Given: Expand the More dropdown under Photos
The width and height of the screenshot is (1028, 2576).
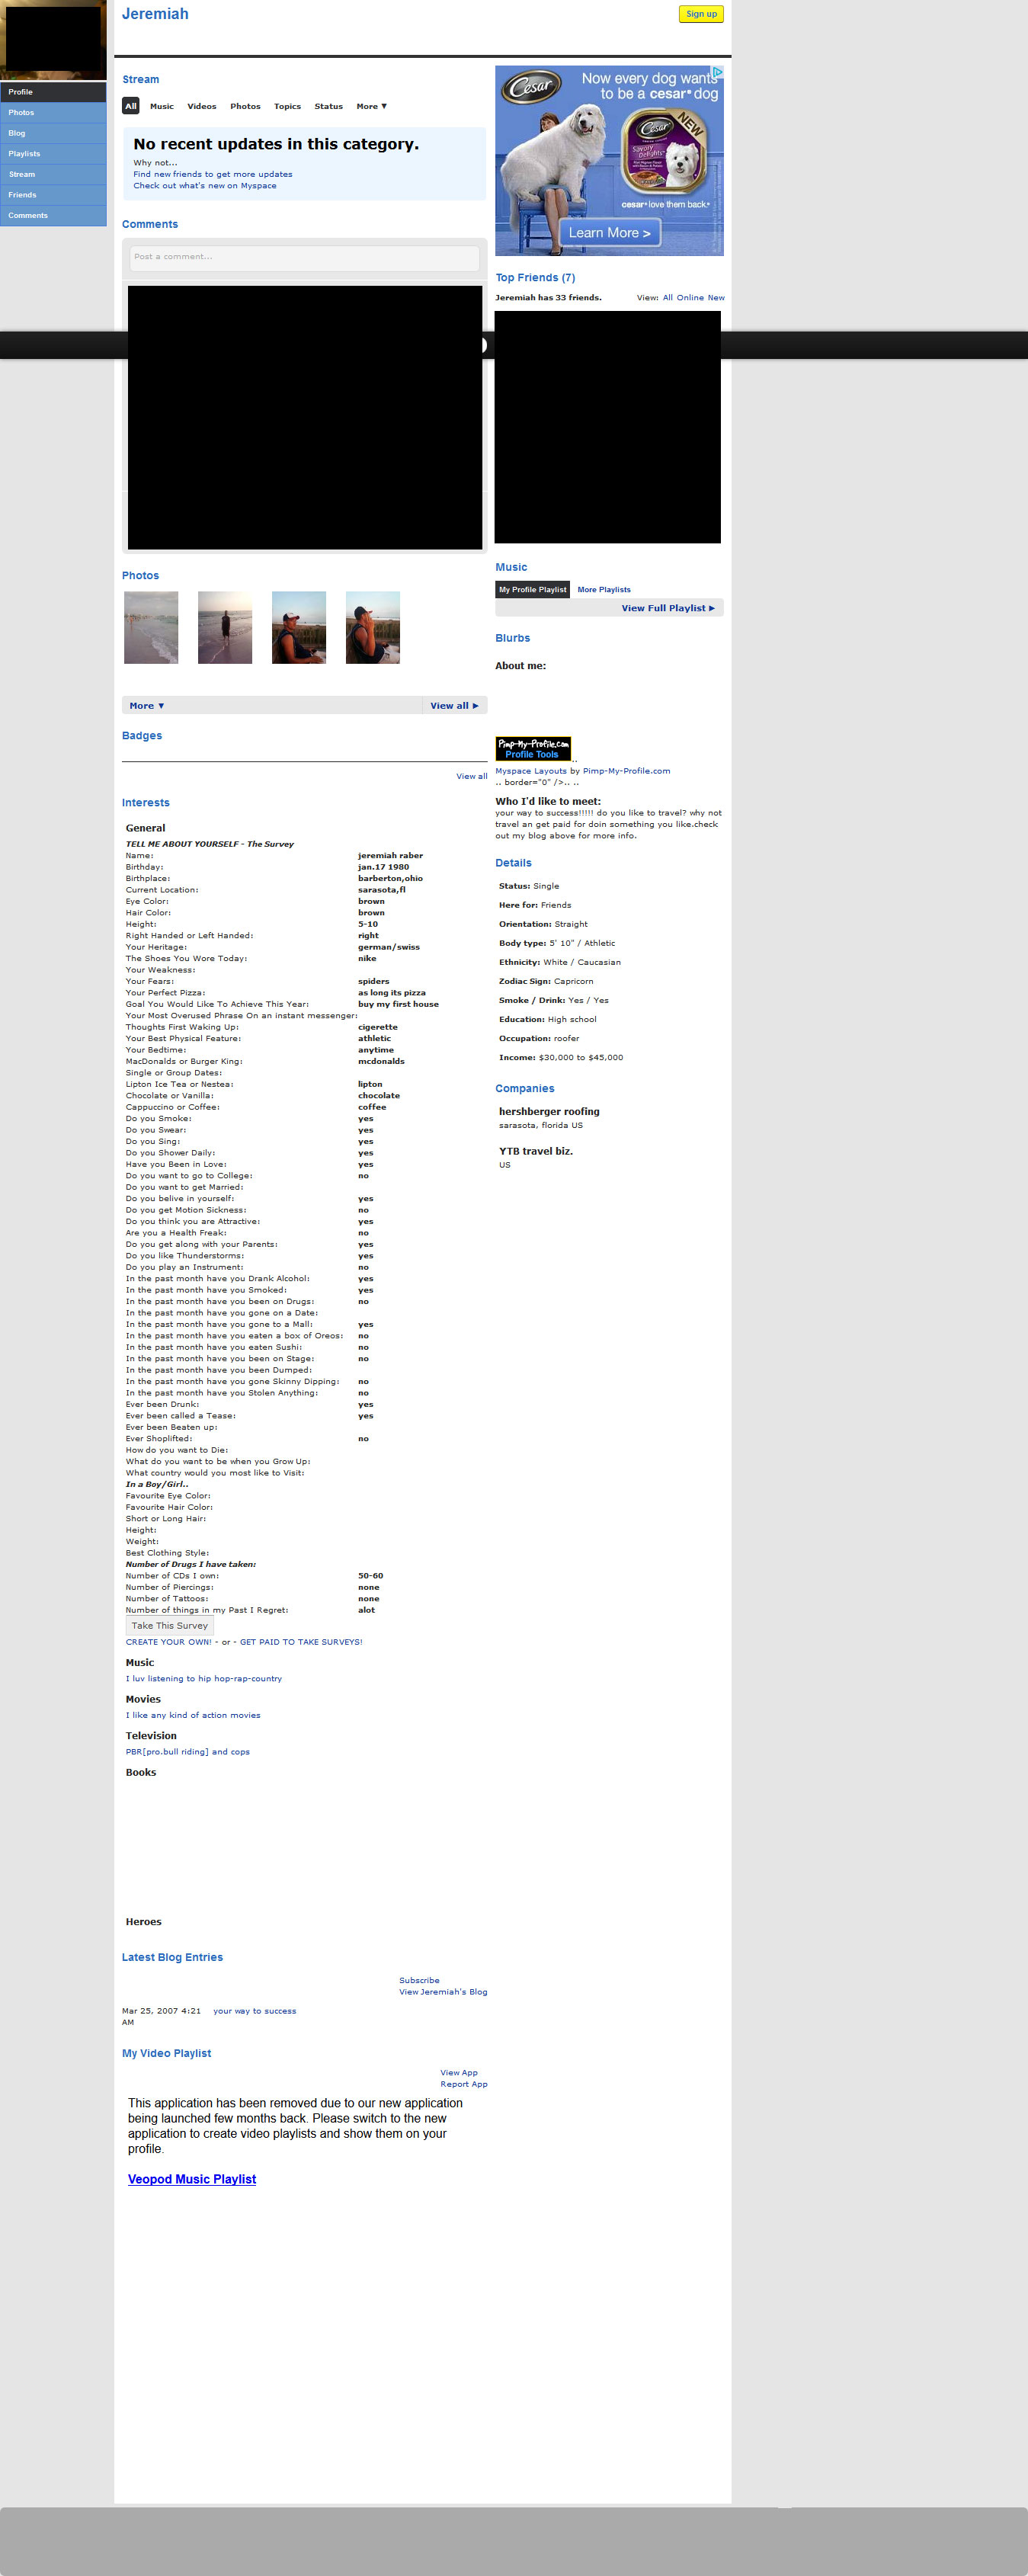Looking at the screenshot, I should point(146,705).
